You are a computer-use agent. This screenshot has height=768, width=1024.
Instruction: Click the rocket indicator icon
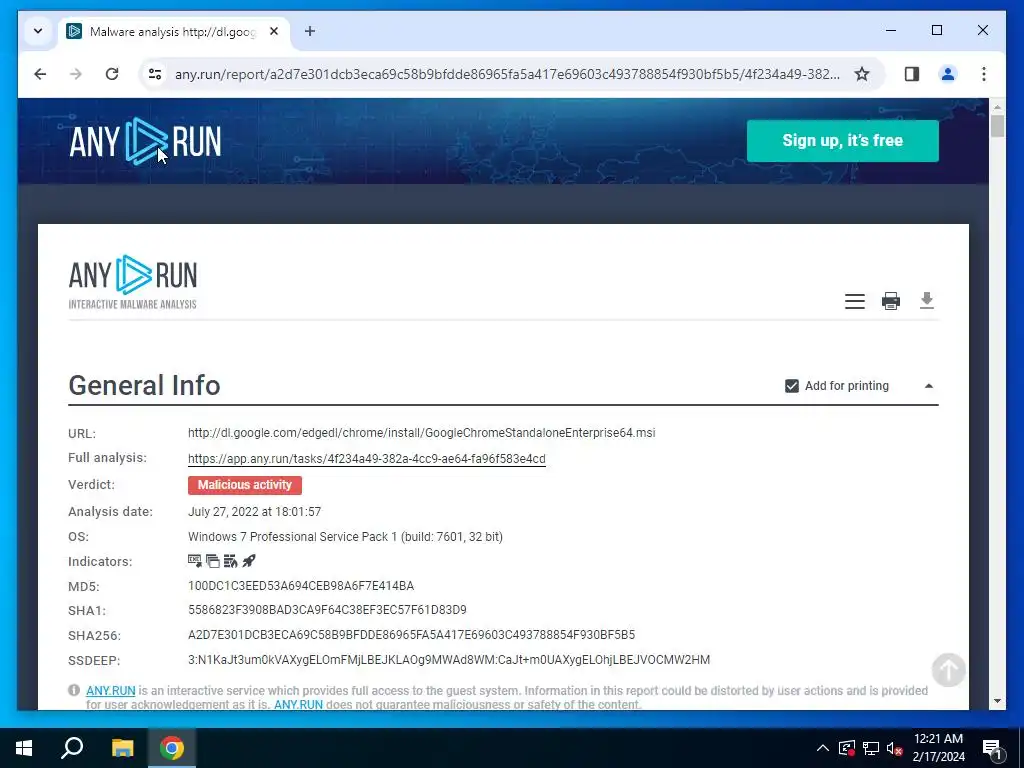[x=249, y=560]
